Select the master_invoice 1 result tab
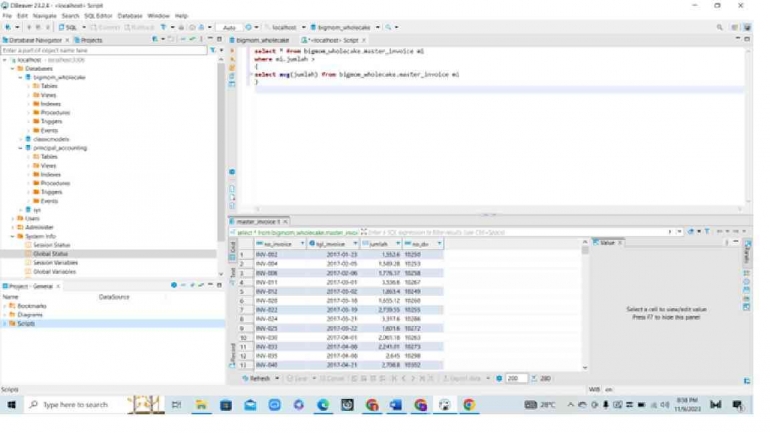The image size is (770, 433). click(258, 222)
